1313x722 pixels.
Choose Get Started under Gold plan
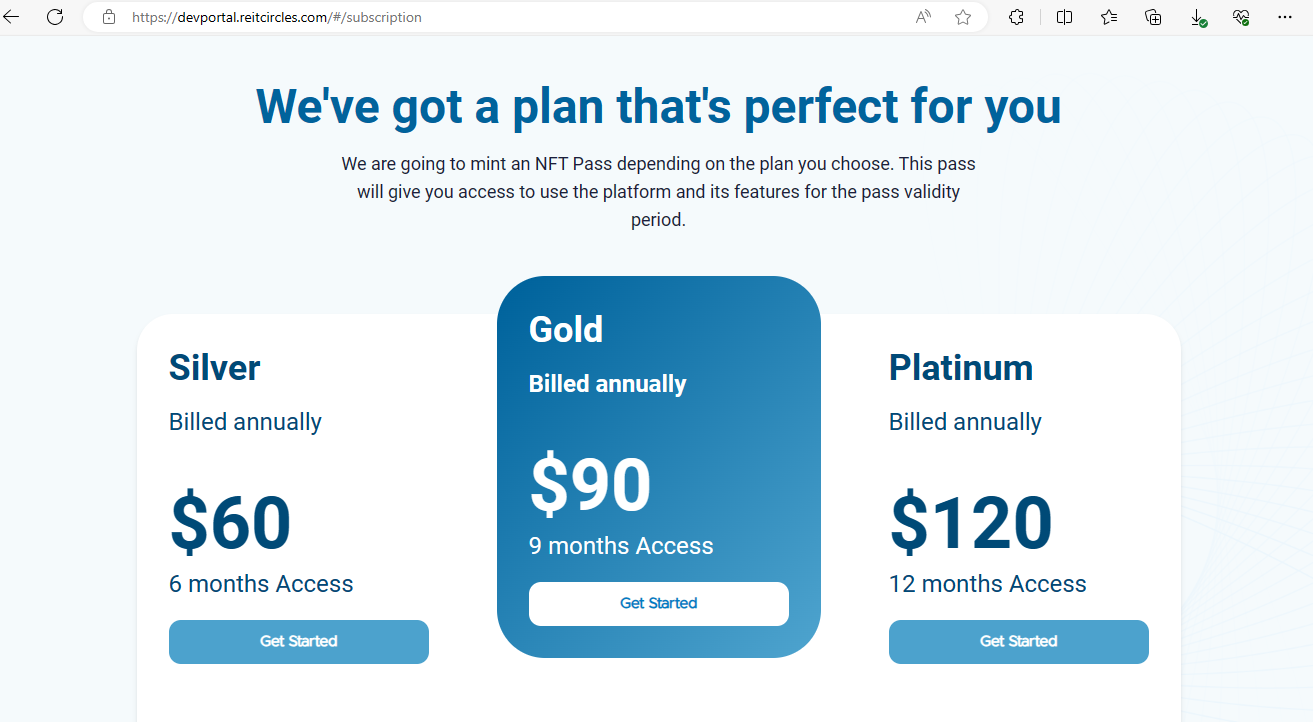(658, 604)
